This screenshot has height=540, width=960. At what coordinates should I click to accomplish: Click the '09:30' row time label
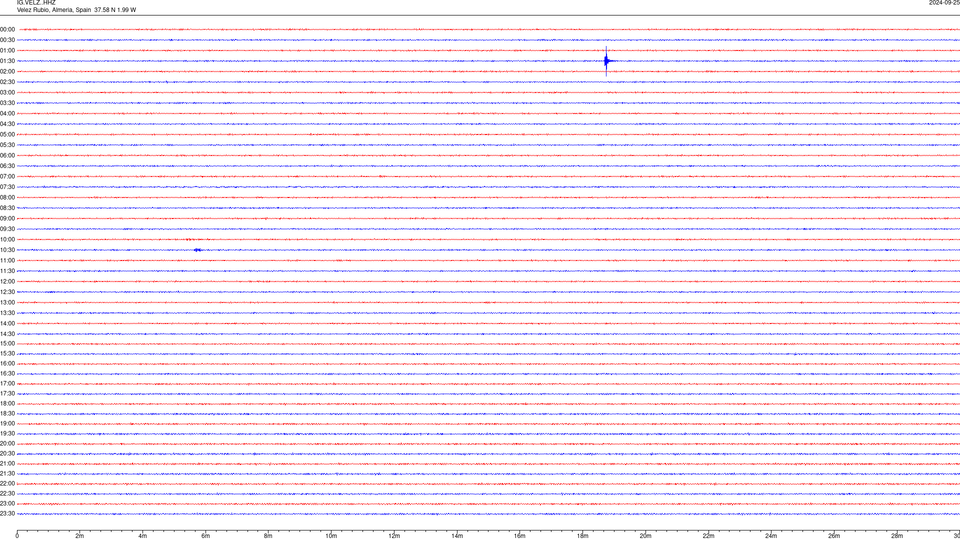click(x=7, y=229)
